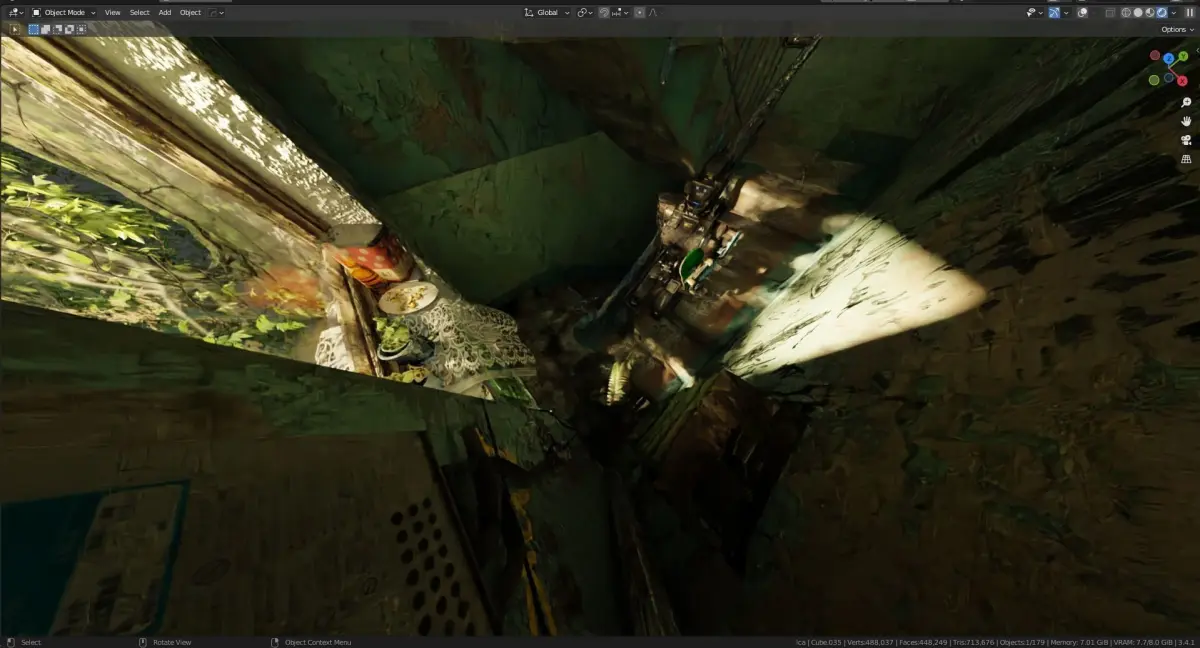Click the Cube.035 status text

coord(826,642)
